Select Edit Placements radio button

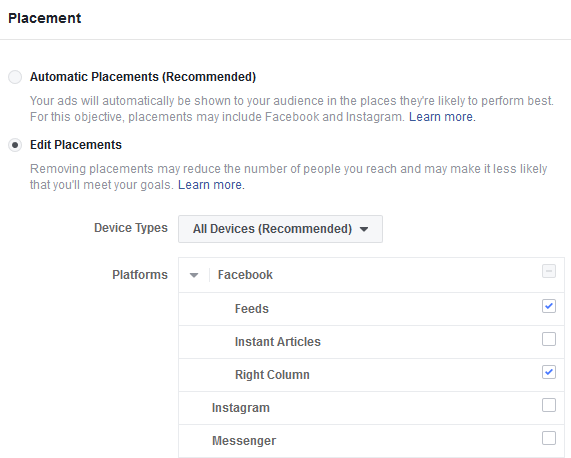click(15, 145)
